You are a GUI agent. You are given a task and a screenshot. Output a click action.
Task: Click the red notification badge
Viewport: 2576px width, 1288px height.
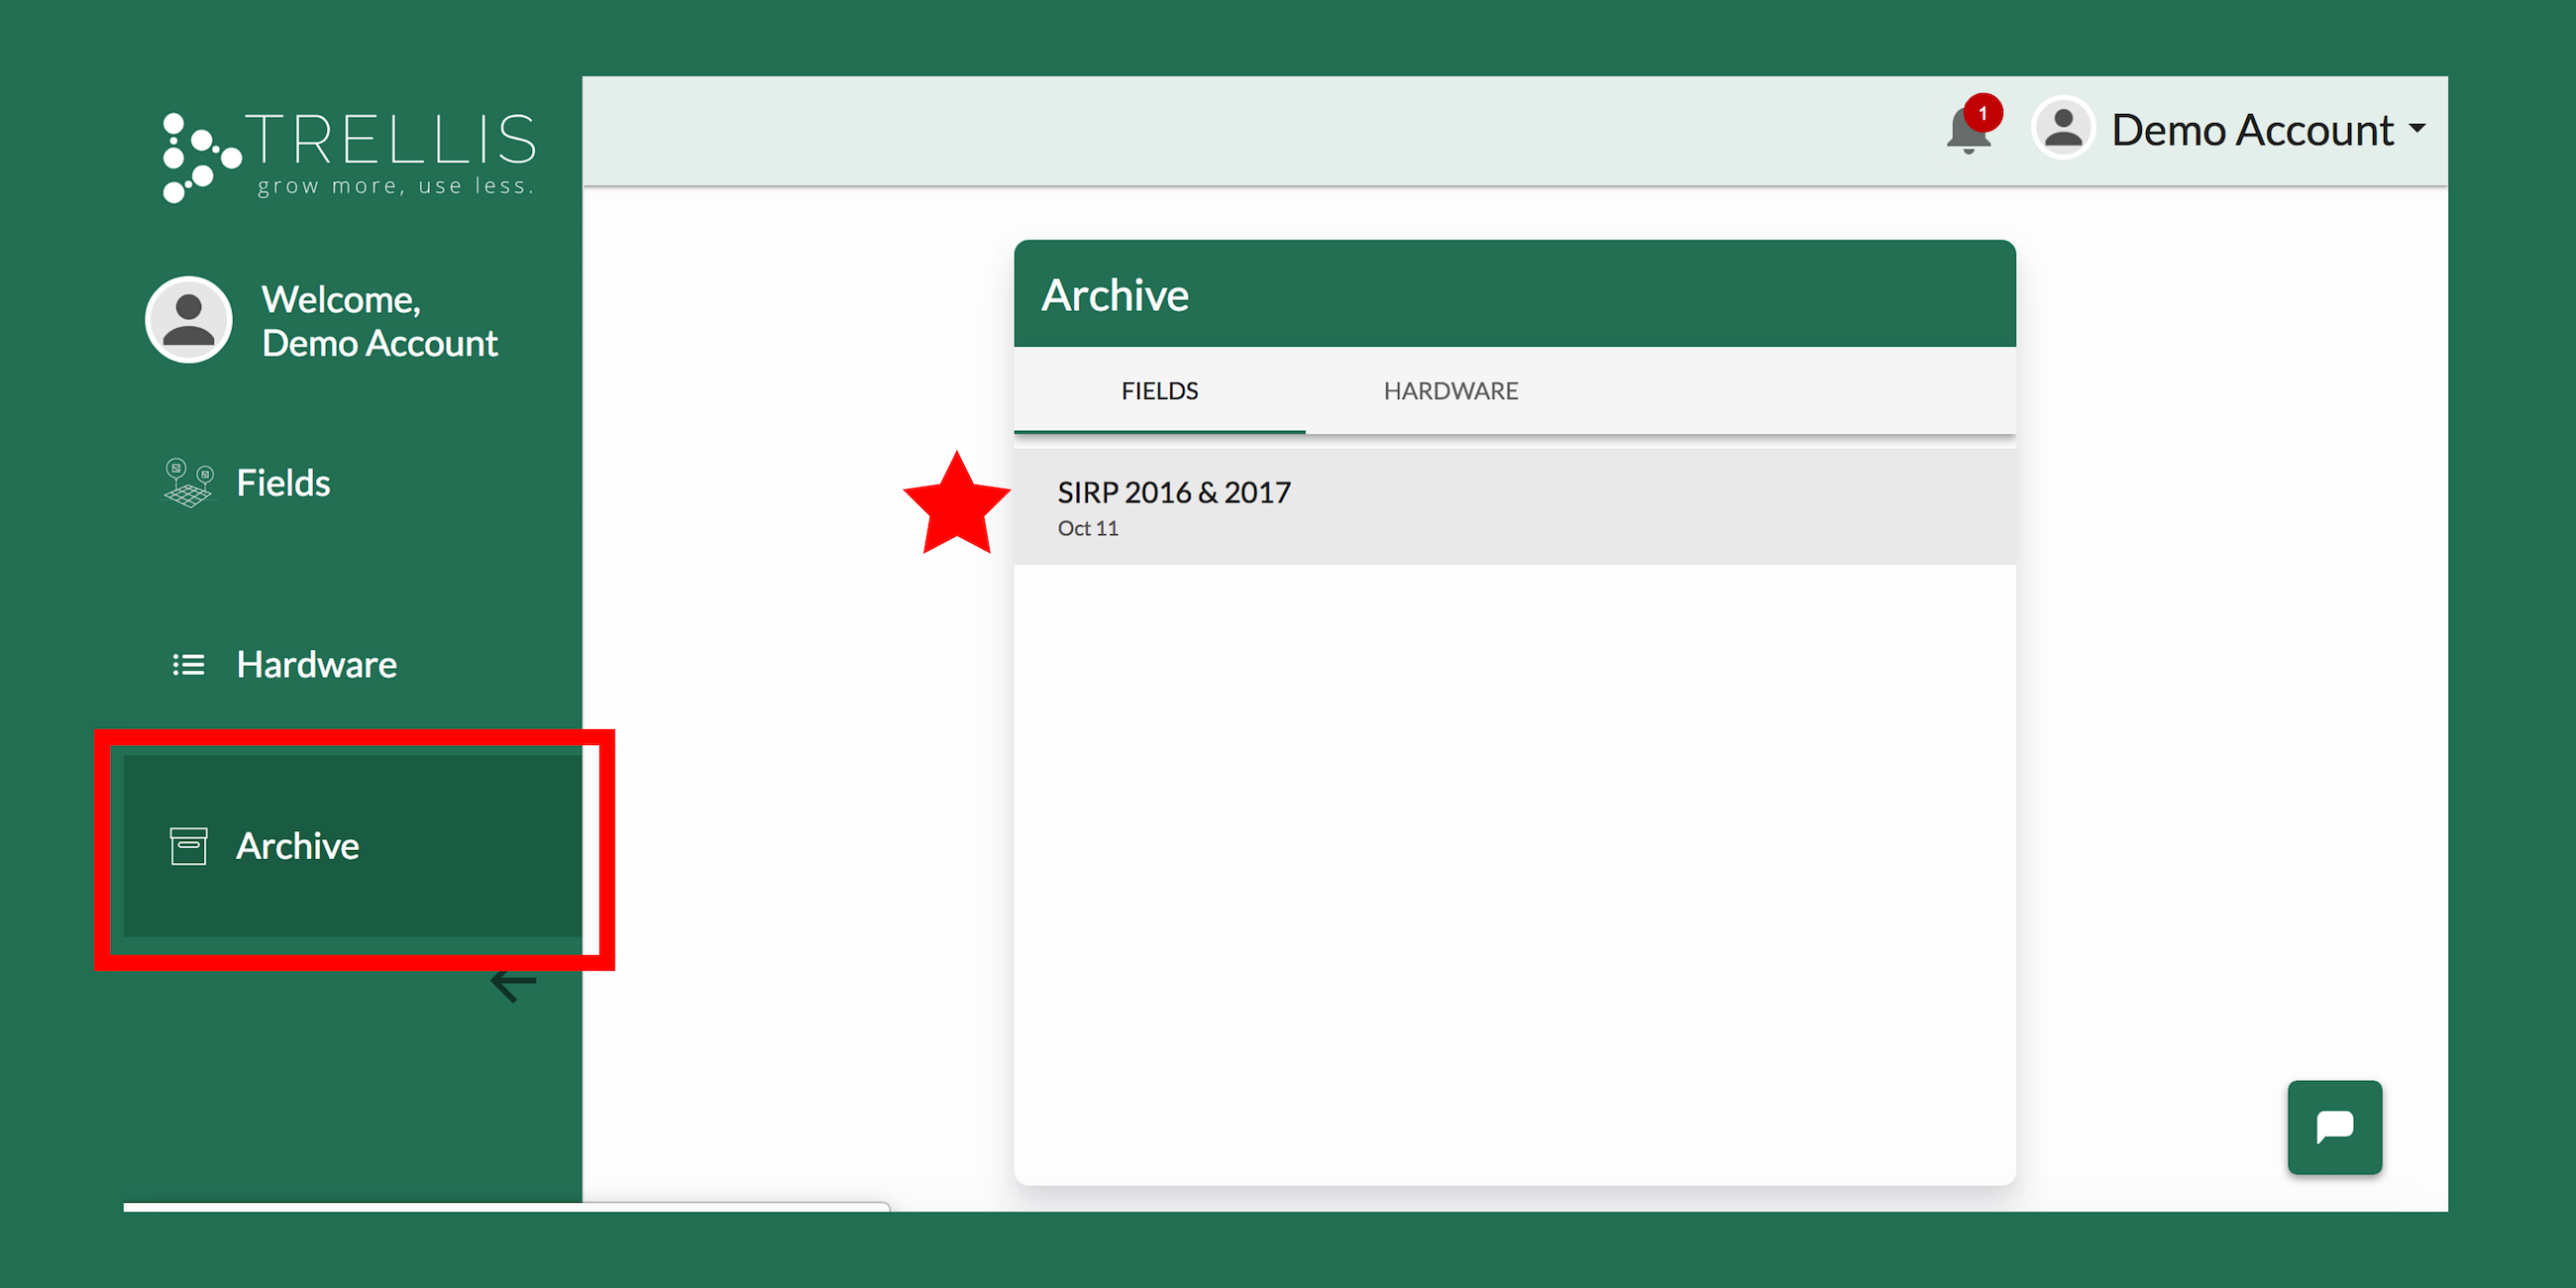click(1982, 113)
